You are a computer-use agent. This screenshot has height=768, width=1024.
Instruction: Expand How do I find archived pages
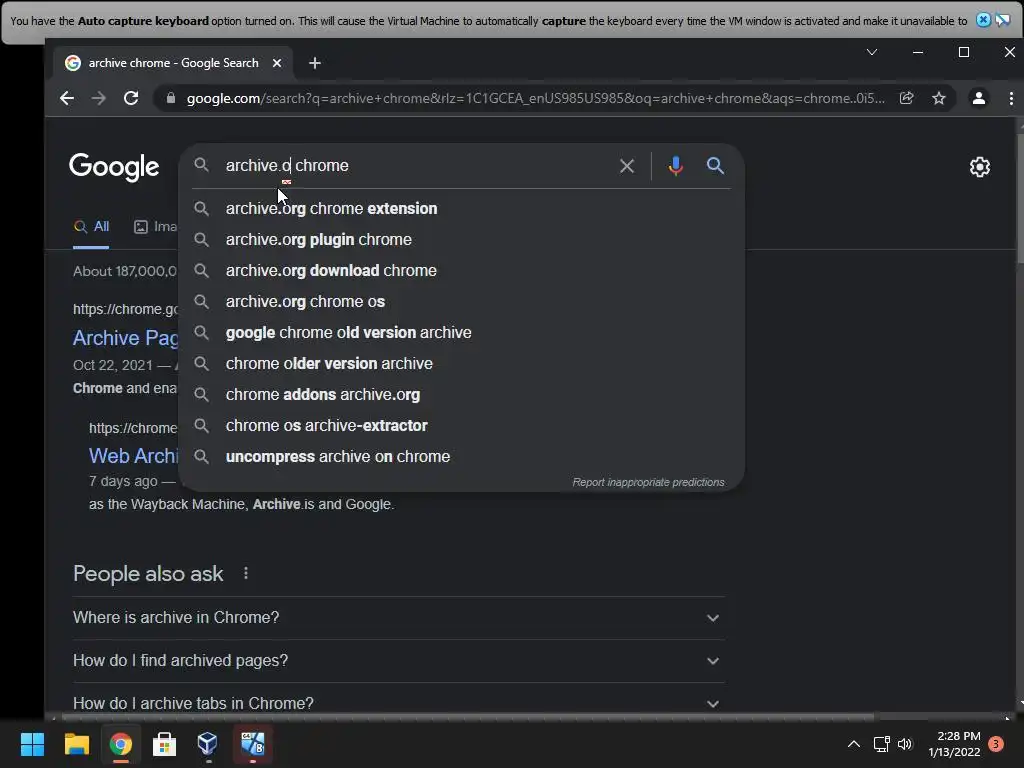[398, 661]
